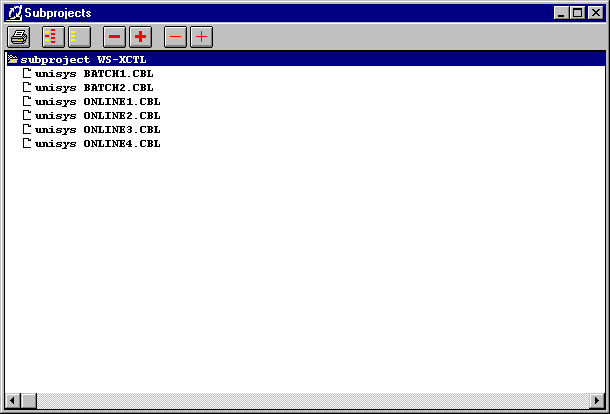
Task: Click the thin red plus toolbar button
Action: pyautogui.click(x=201, y=37)
